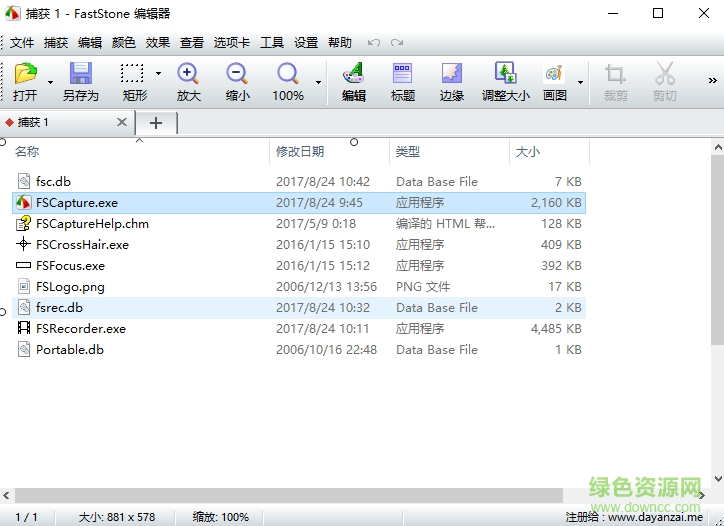
Task: Click the Paint (画图) toolbar icon
Action: pyautogui.click(x=554, y=75)
